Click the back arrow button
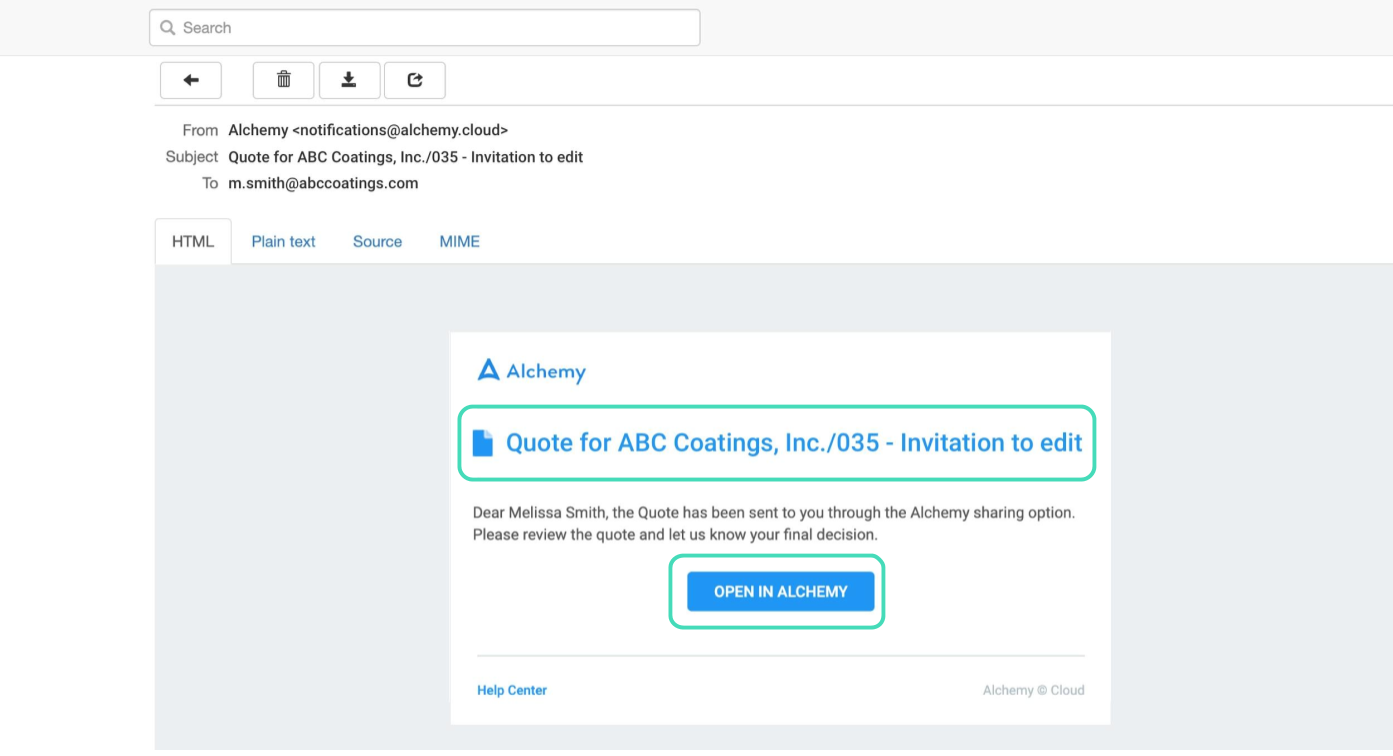Image resolution: width=1393 pixels, height=756 pixels. coord(191,80)
